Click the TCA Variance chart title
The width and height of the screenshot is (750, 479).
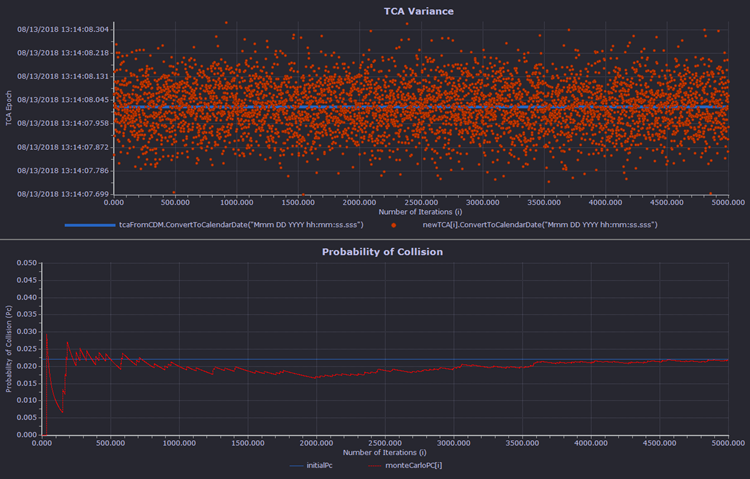(419, 11)
